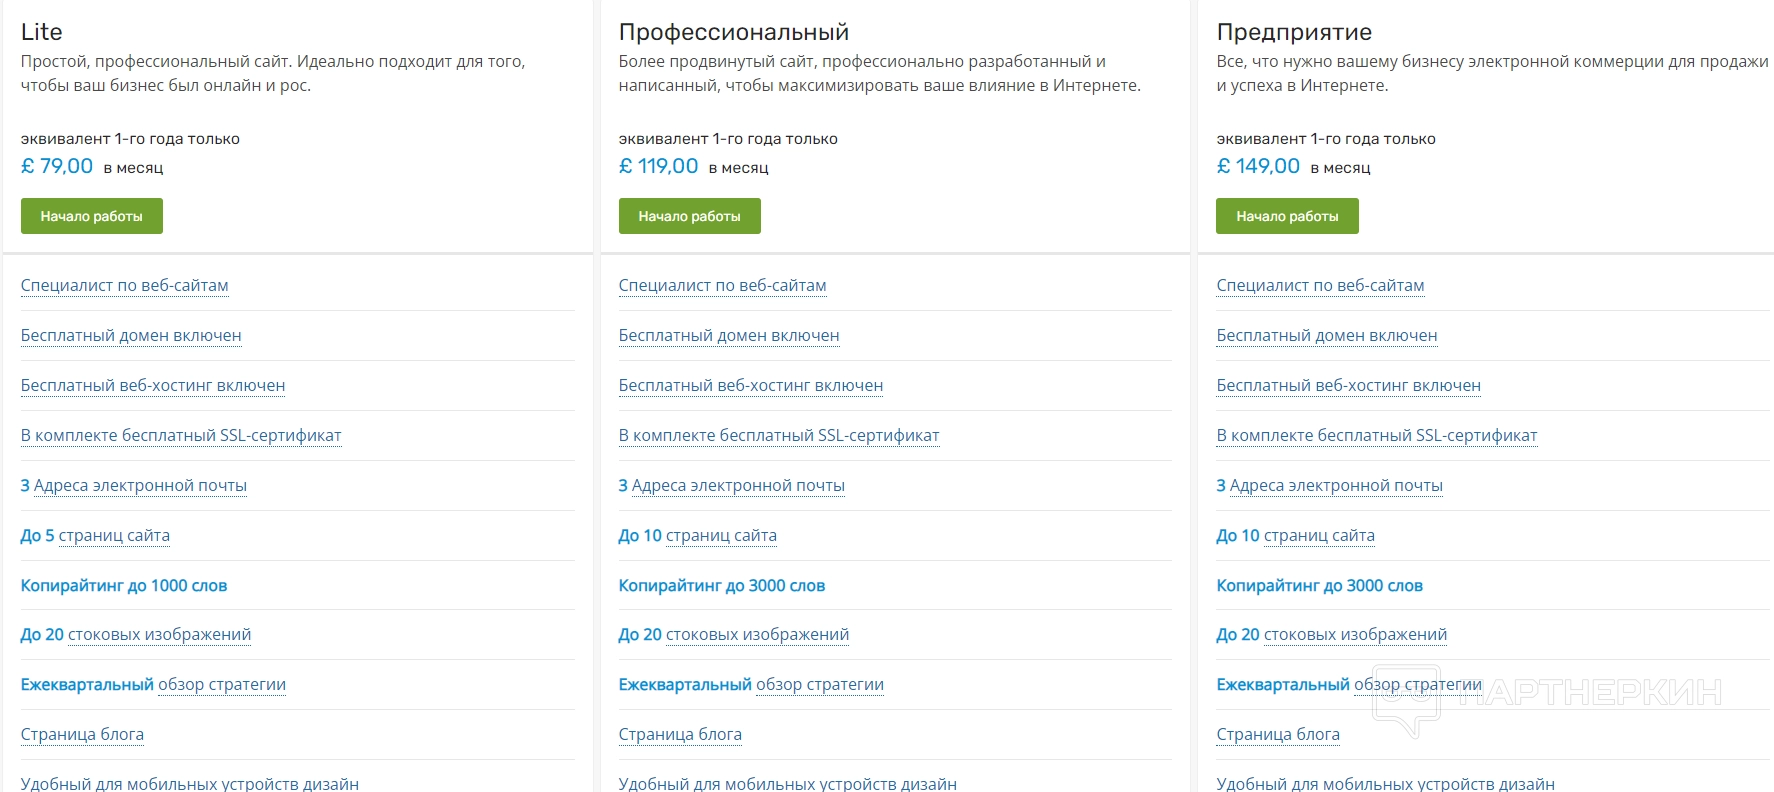This screenshot has height=792, width=1774.
Task: Click Lite plan's "Начало работы" button
Action: tap(91, 216)
